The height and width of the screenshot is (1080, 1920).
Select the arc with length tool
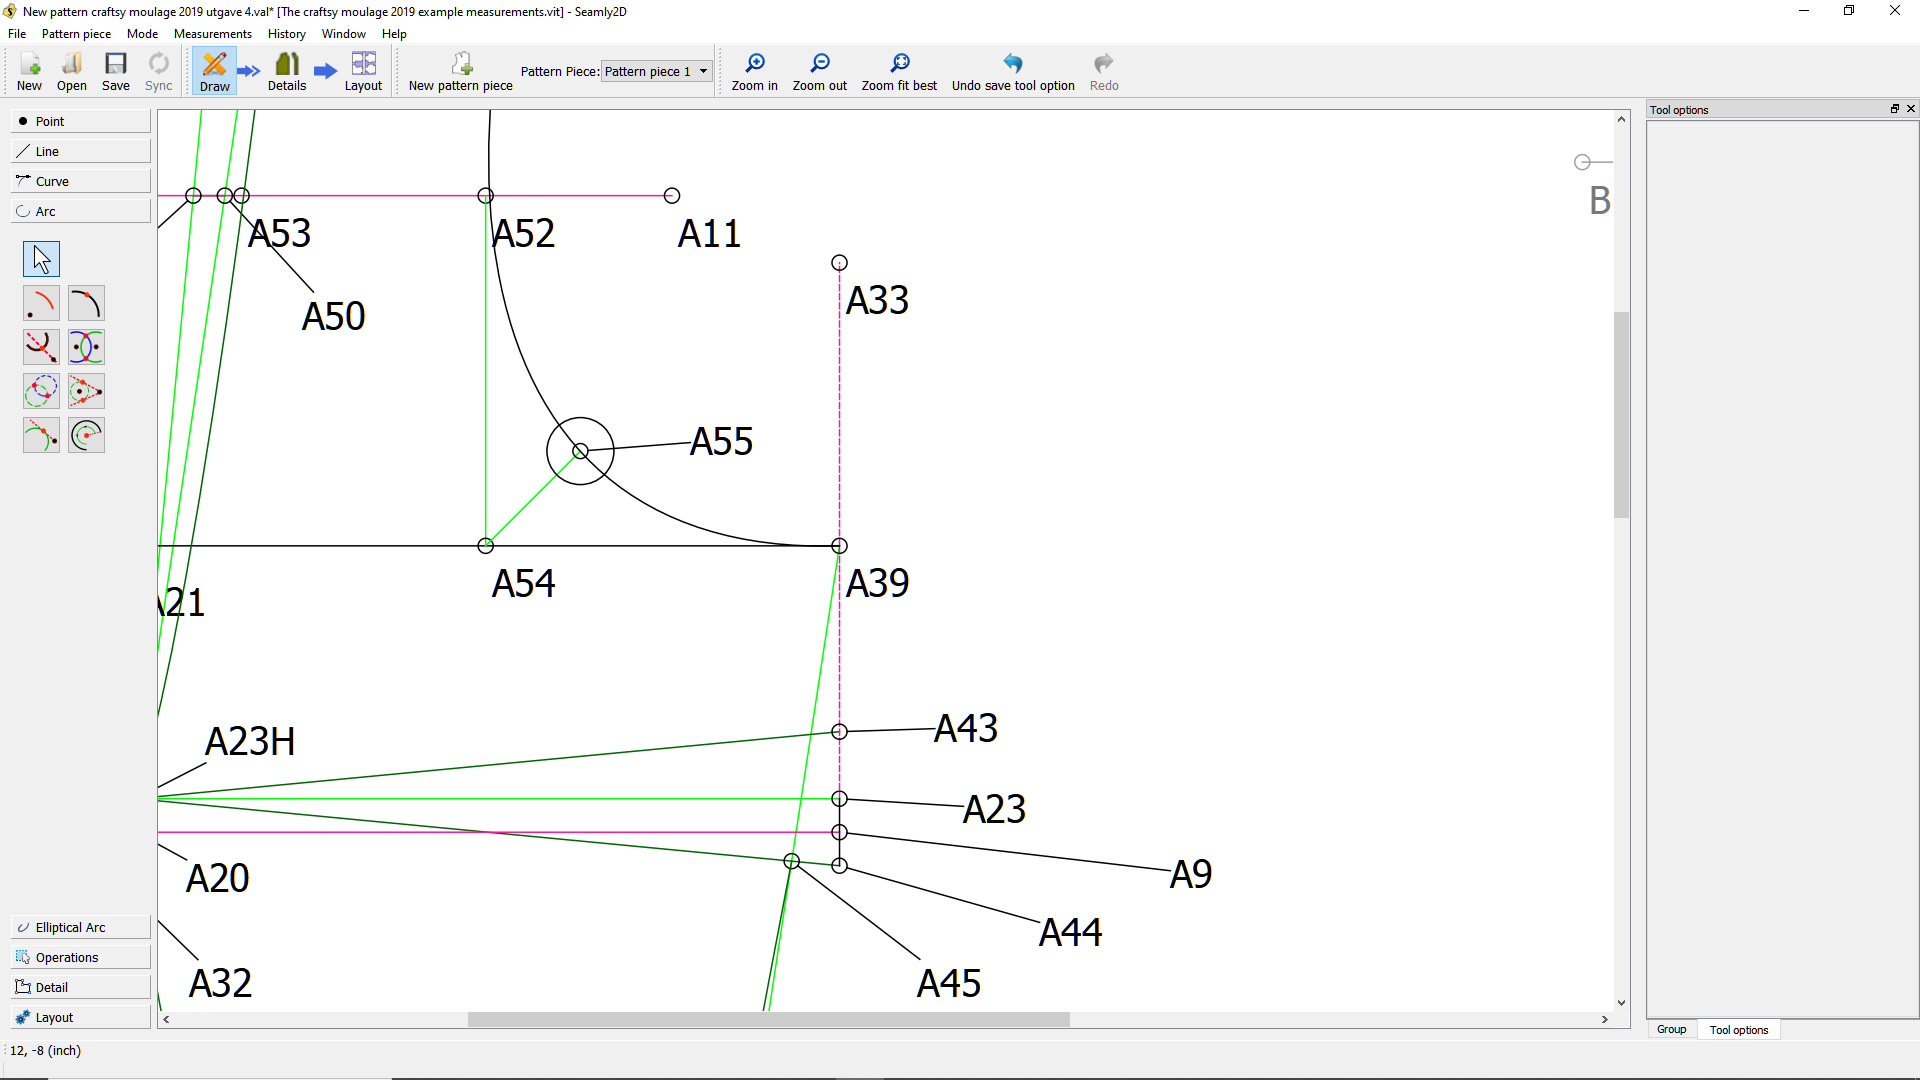coord(86,435)
